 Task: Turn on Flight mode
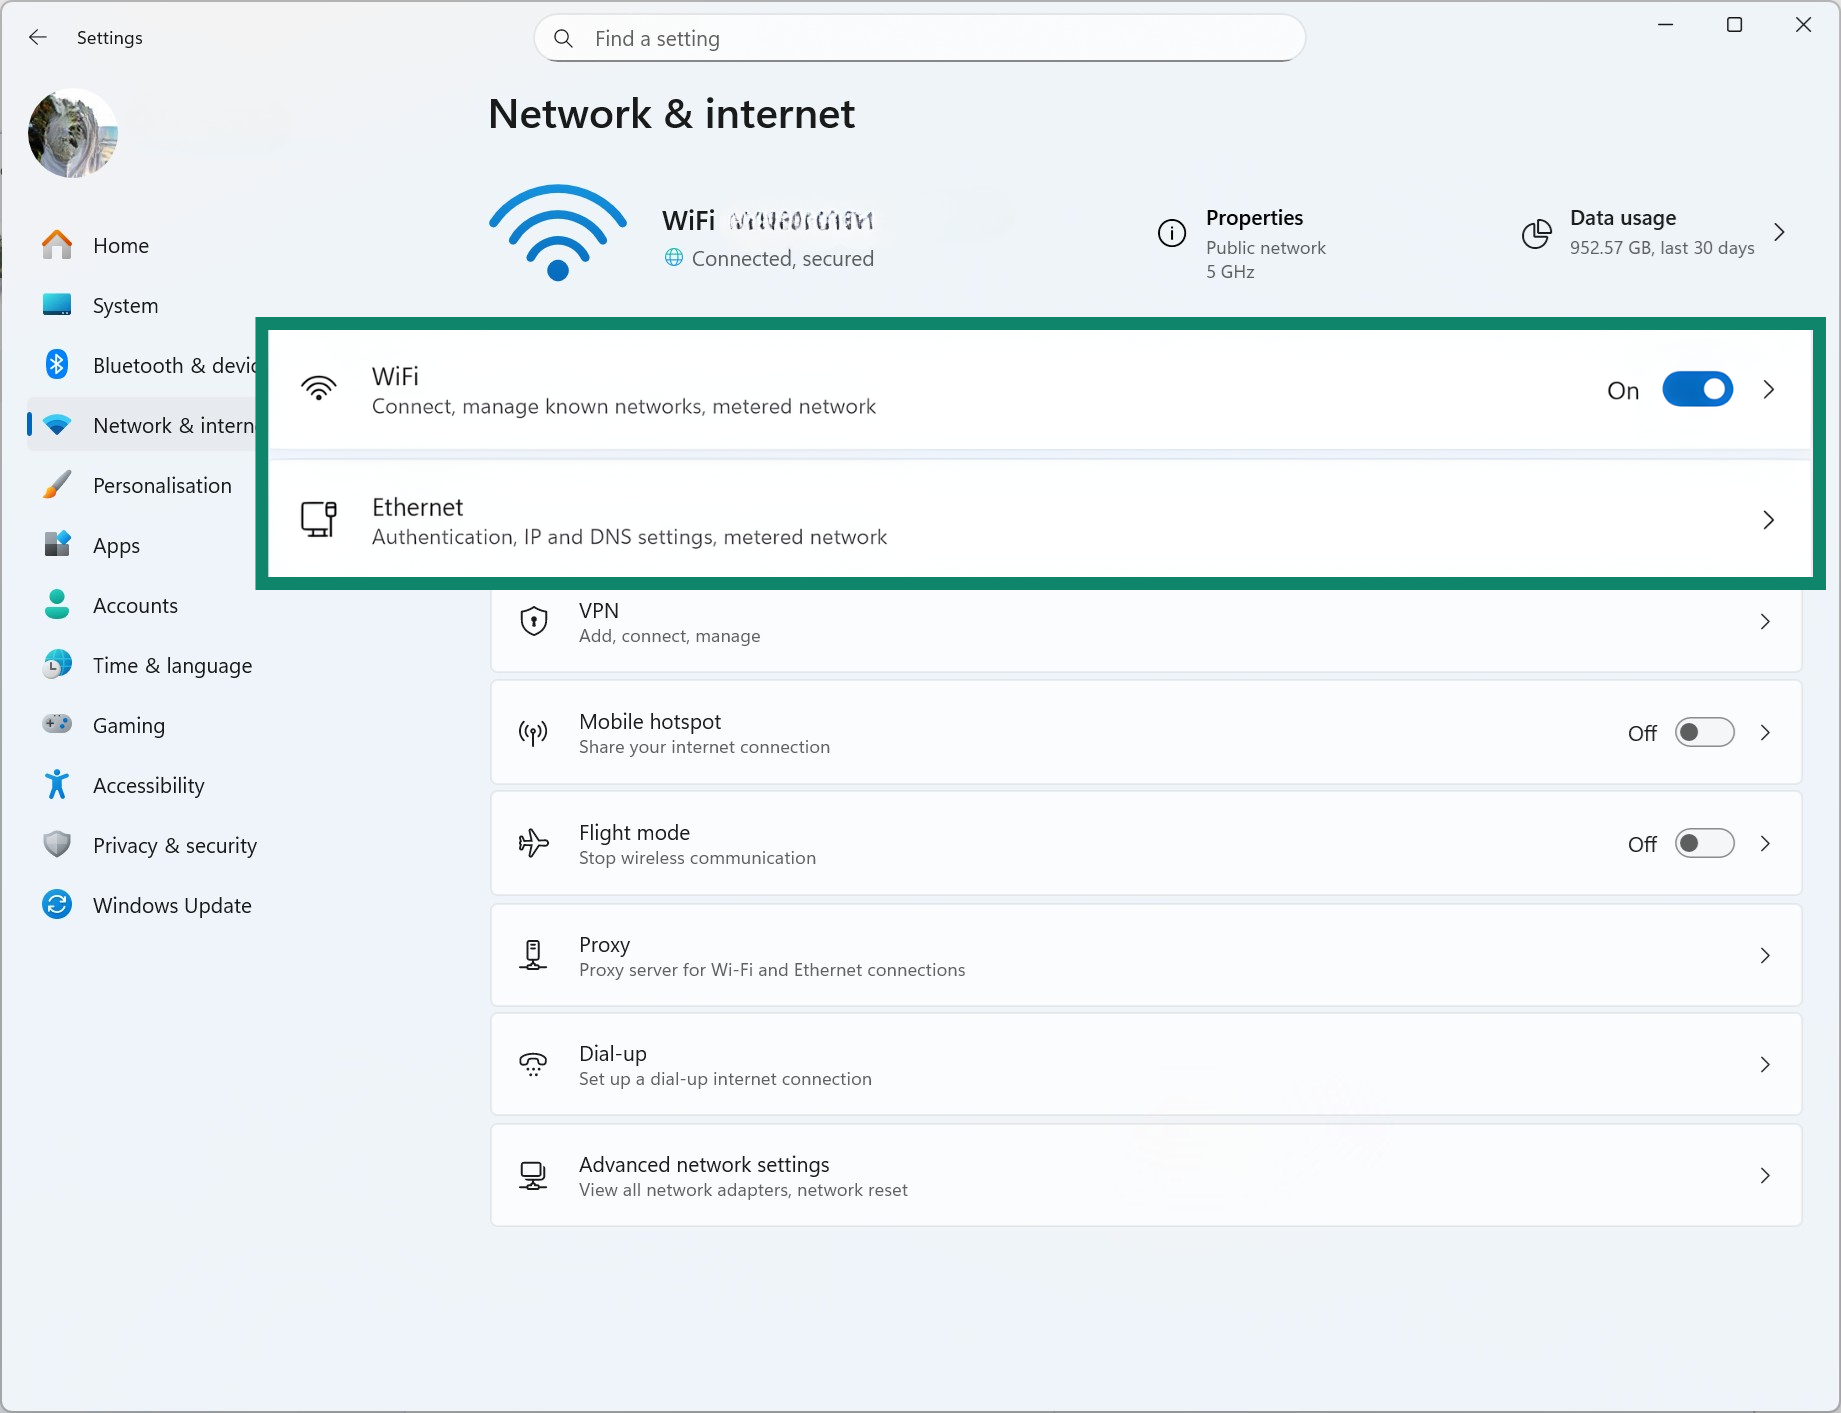tap(1705, 843)
